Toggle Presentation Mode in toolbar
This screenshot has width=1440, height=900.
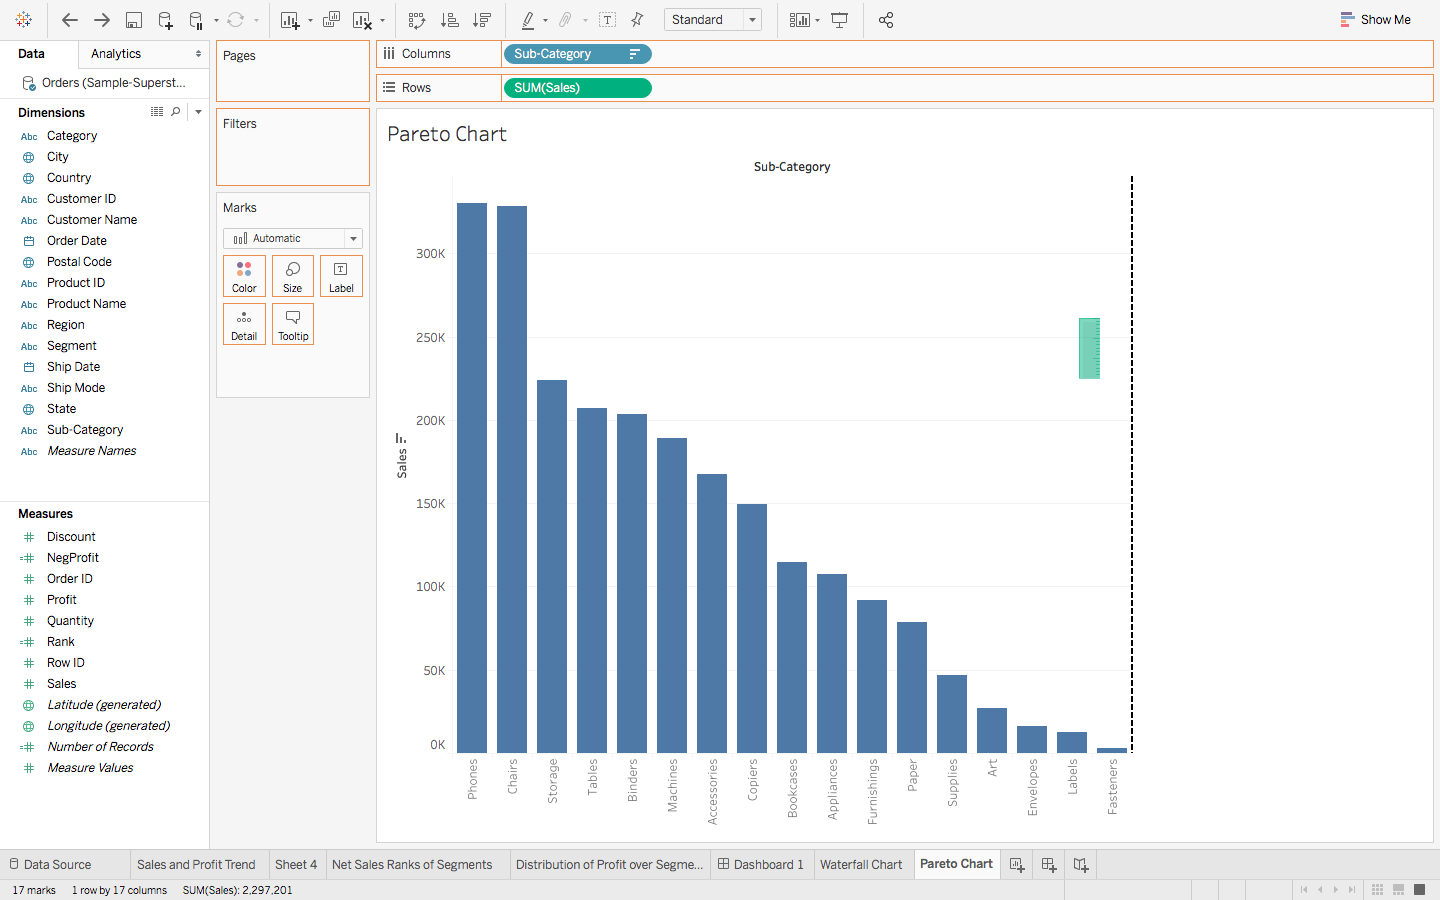[840, 20]
